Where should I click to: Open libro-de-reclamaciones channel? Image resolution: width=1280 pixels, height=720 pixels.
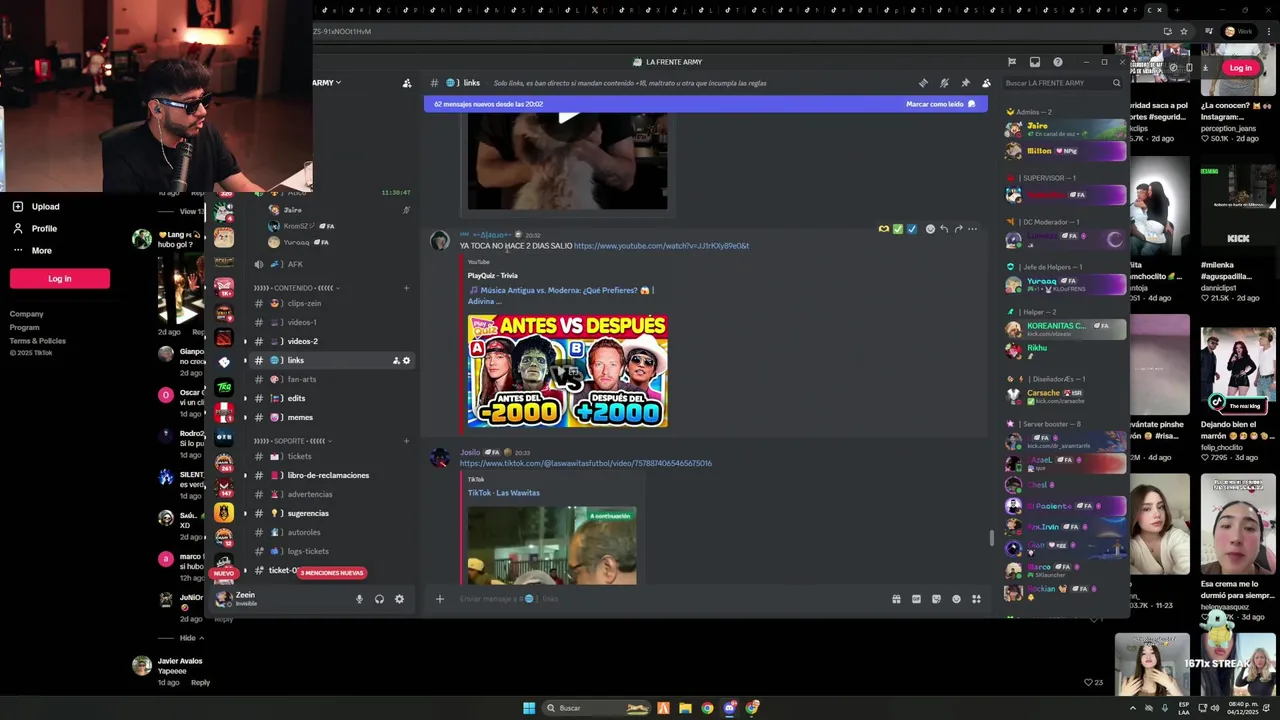tap(330, 475)
